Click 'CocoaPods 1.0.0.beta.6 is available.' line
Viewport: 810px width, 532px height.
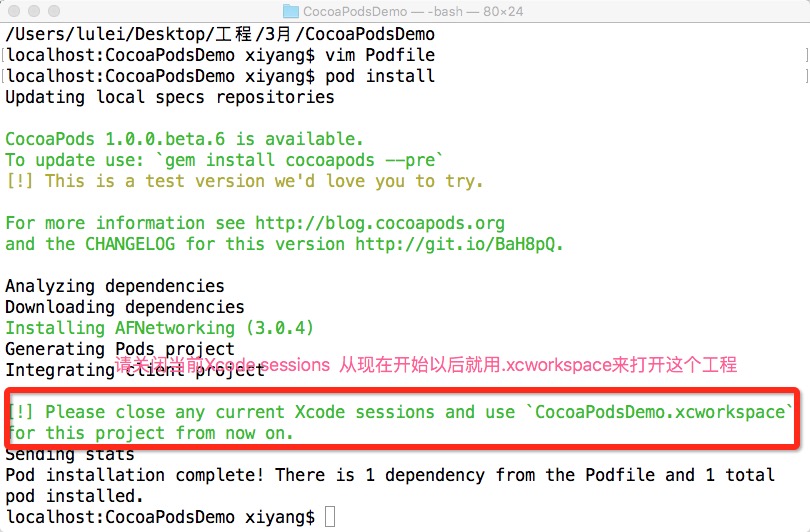coord(184,139)
